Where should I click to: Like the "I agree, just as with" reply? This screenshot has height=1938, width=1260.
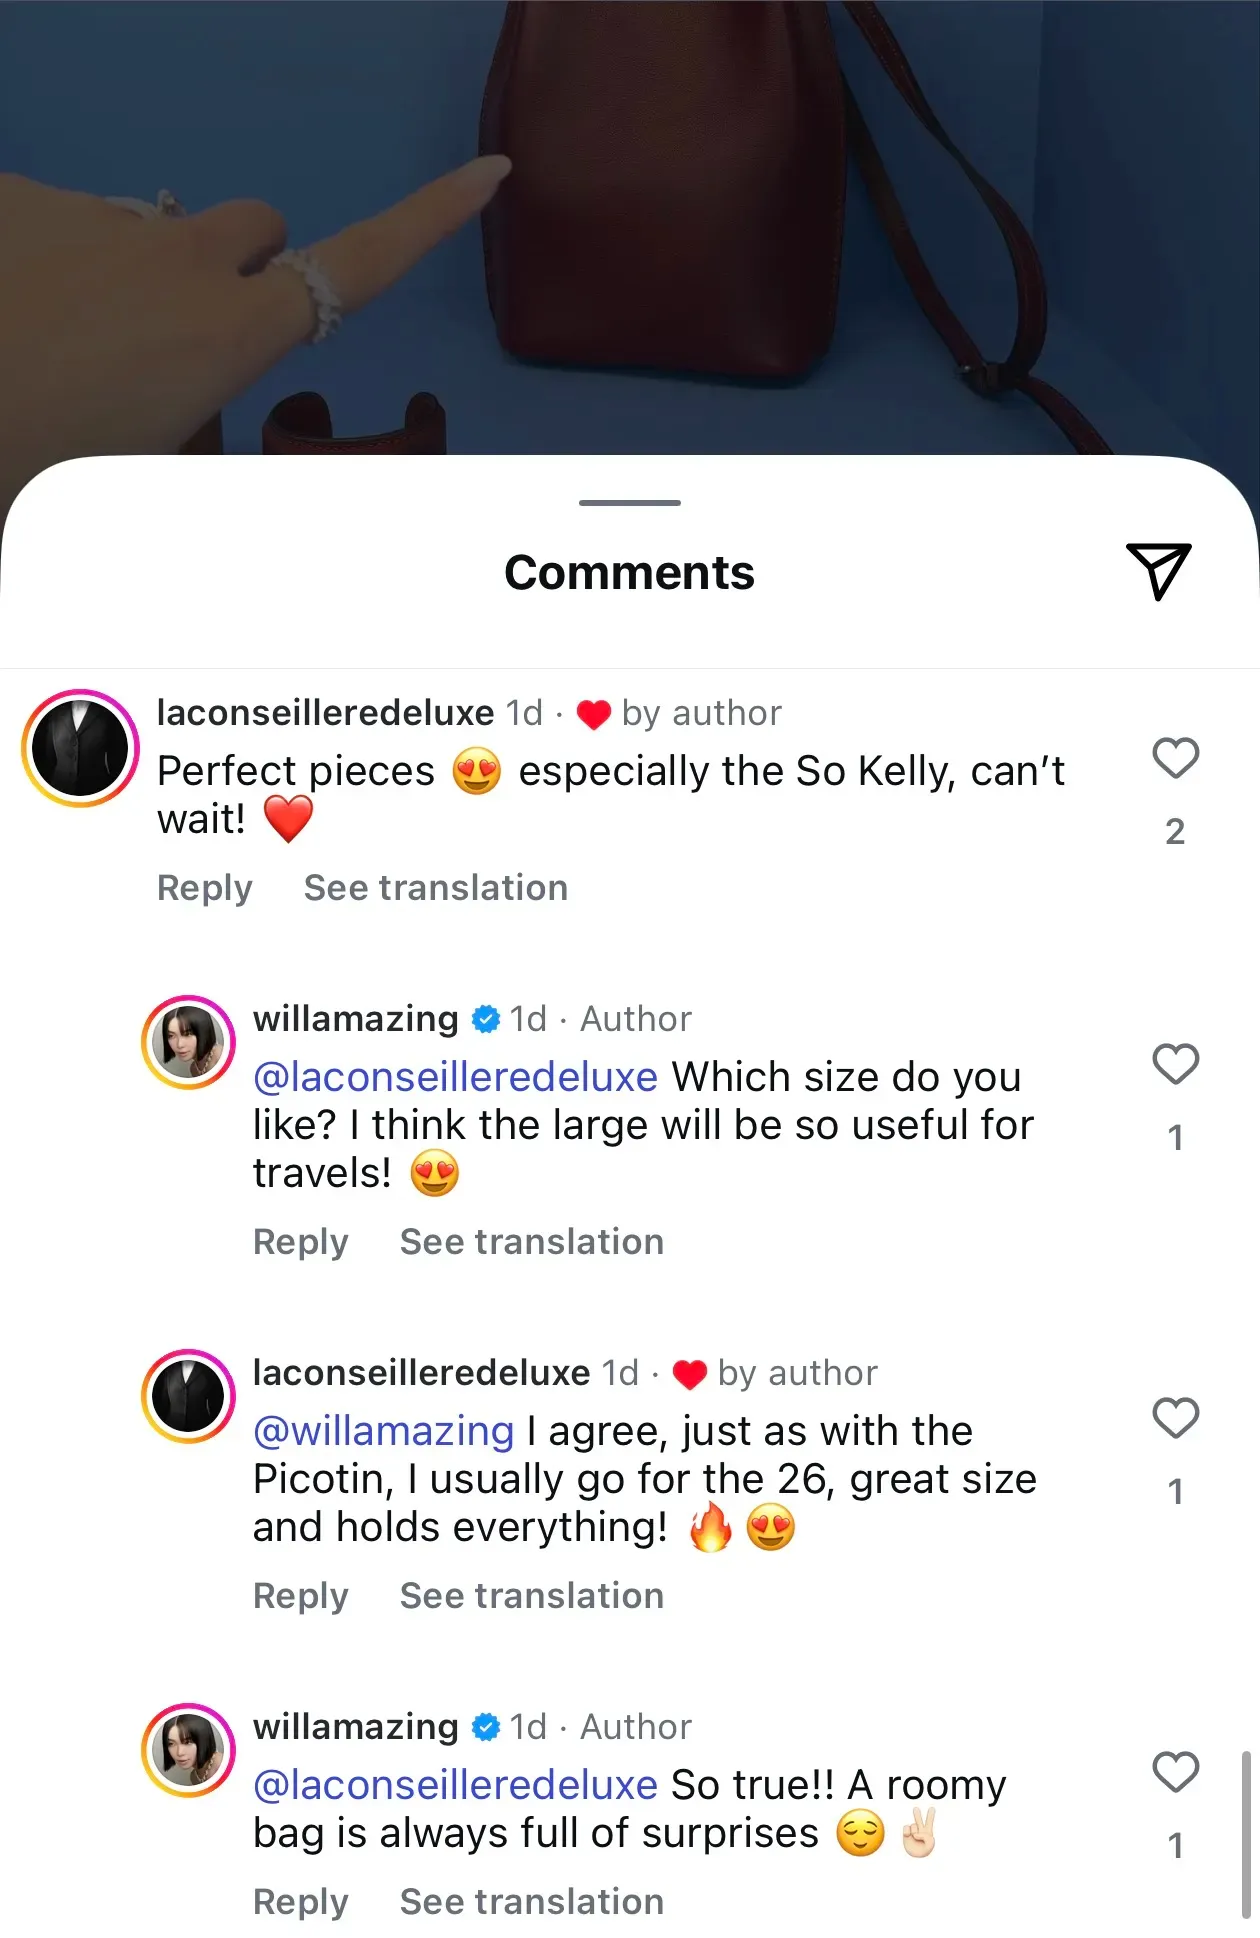(x=1175, y=1419)
